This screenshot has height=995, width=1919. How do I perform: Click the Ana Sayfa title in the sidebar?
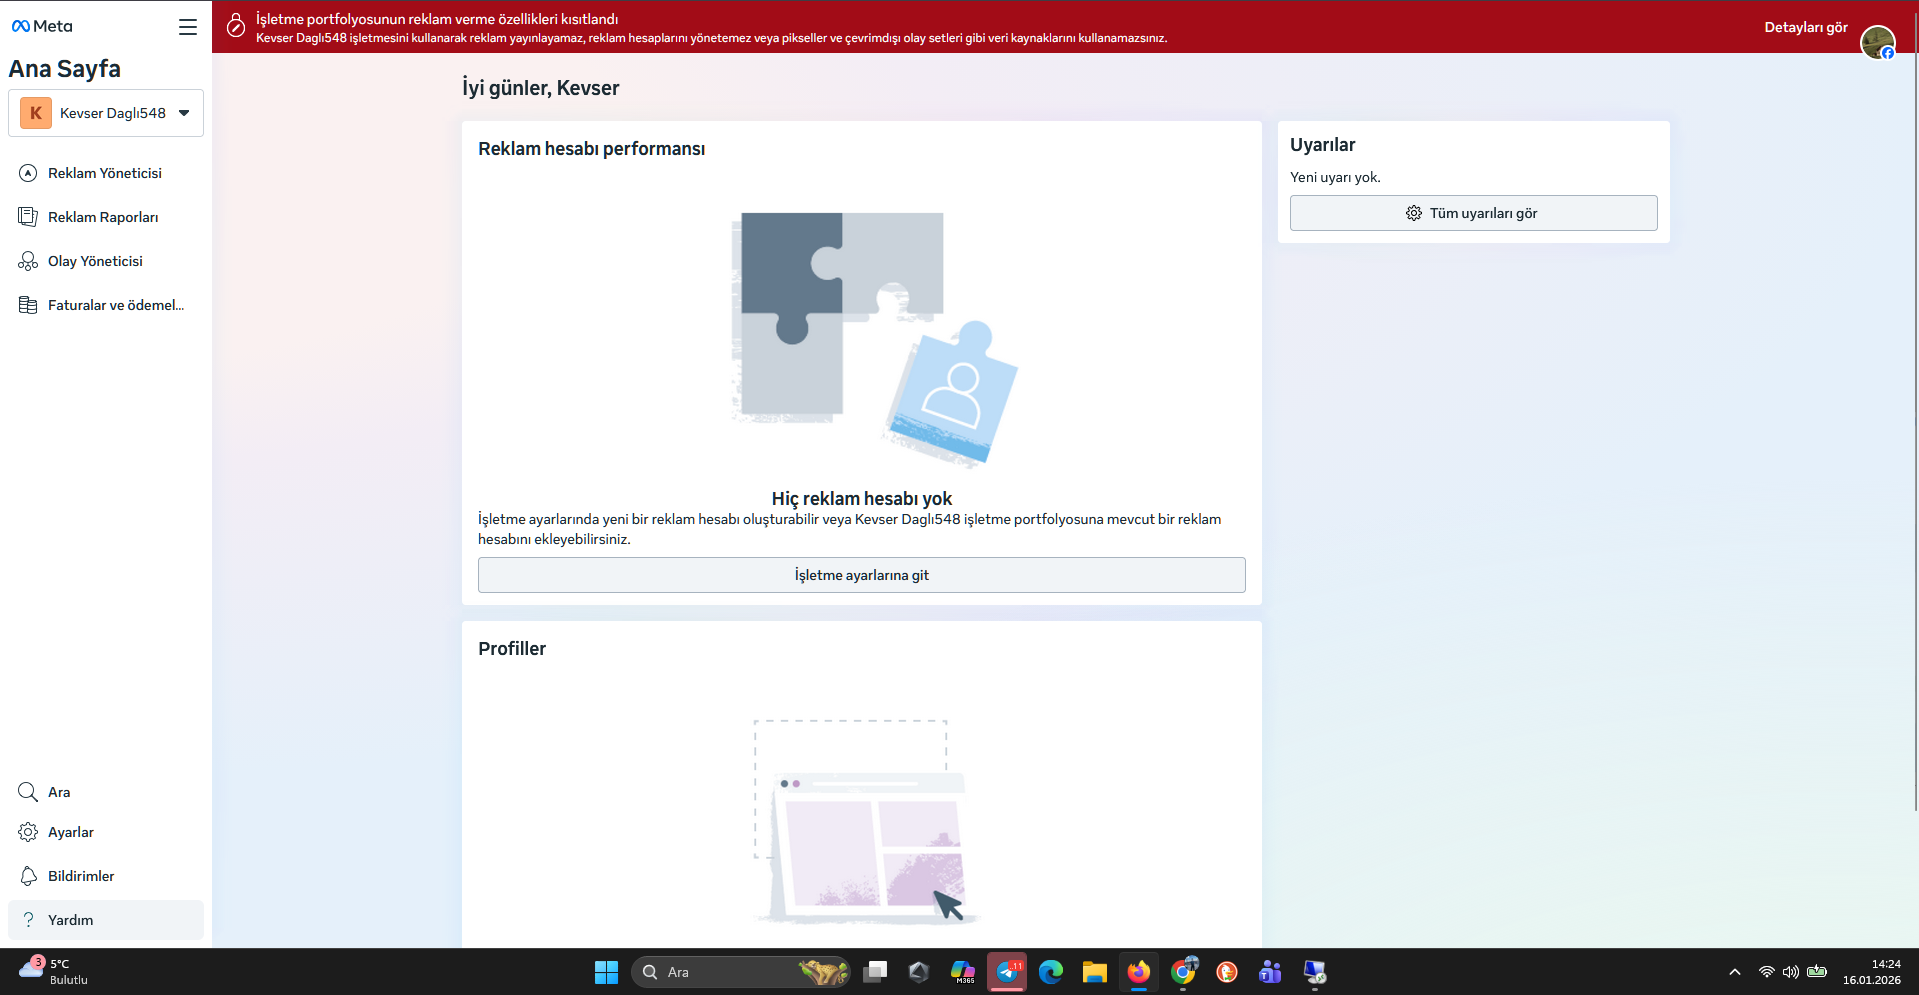[65, 69]
